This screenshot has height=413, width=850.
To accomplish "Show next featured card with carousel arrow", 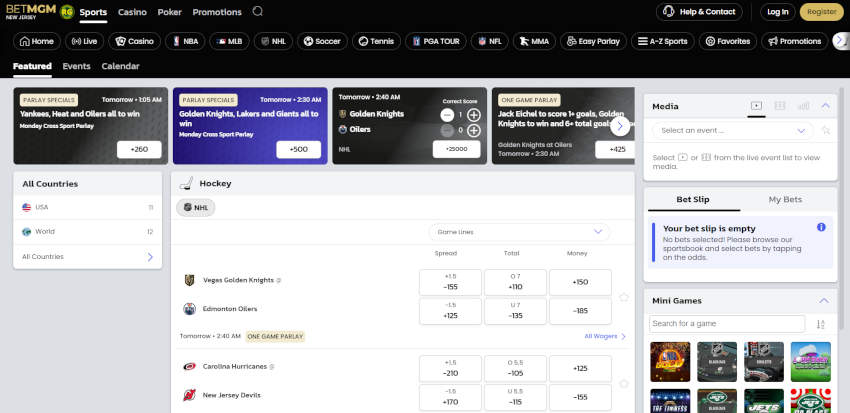I will [620, 126].
